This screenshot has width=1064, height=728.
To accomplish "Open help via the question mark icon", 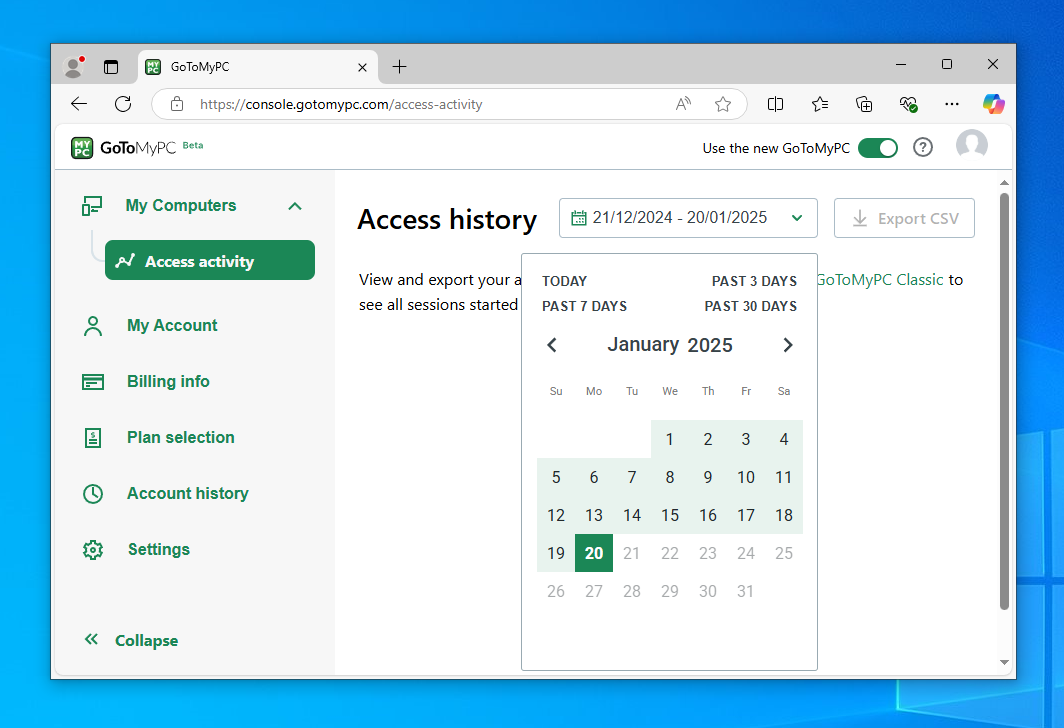I will click(x=922, y=147).
